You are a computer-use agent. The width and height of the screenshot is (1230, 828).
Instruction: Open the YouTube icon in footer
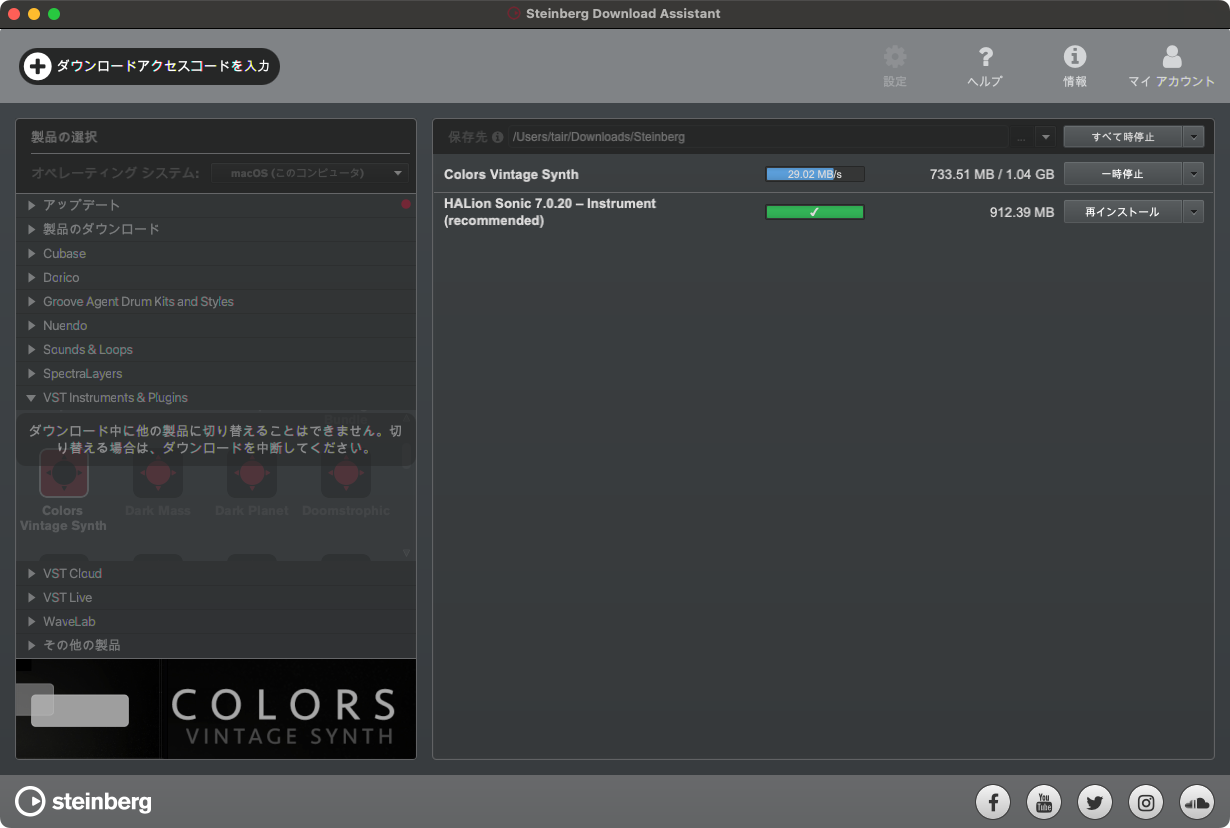click(x=1044, y=801)
